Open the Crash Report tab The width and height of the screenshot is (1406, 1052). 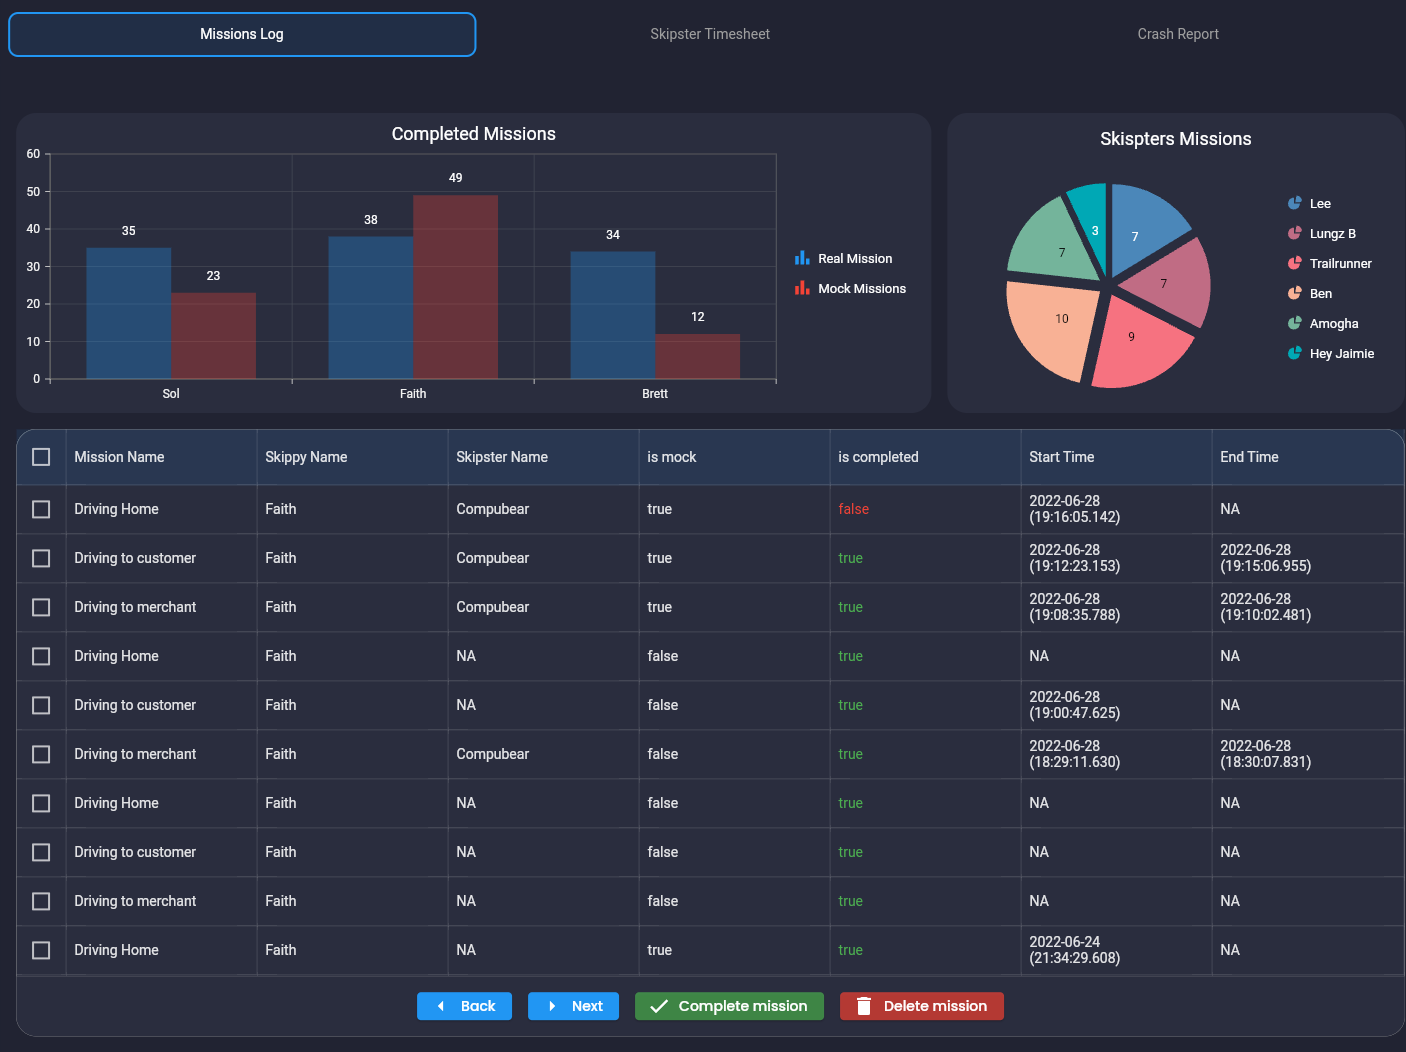point(1177,34)
